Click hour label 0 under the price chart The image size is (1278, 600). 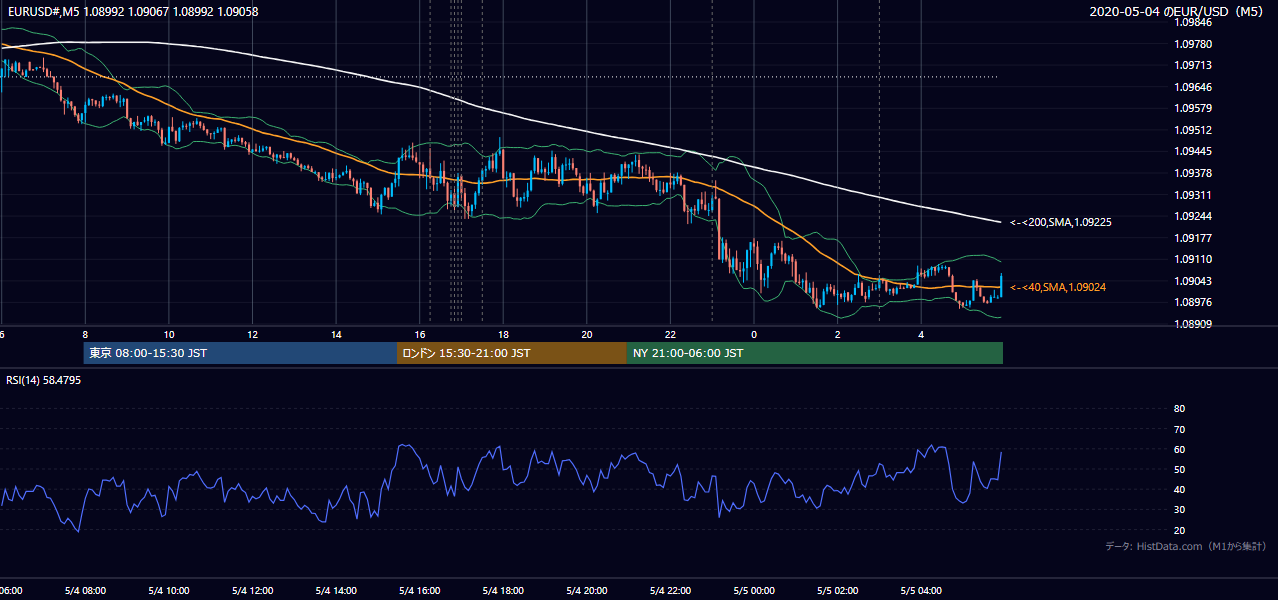754,335
